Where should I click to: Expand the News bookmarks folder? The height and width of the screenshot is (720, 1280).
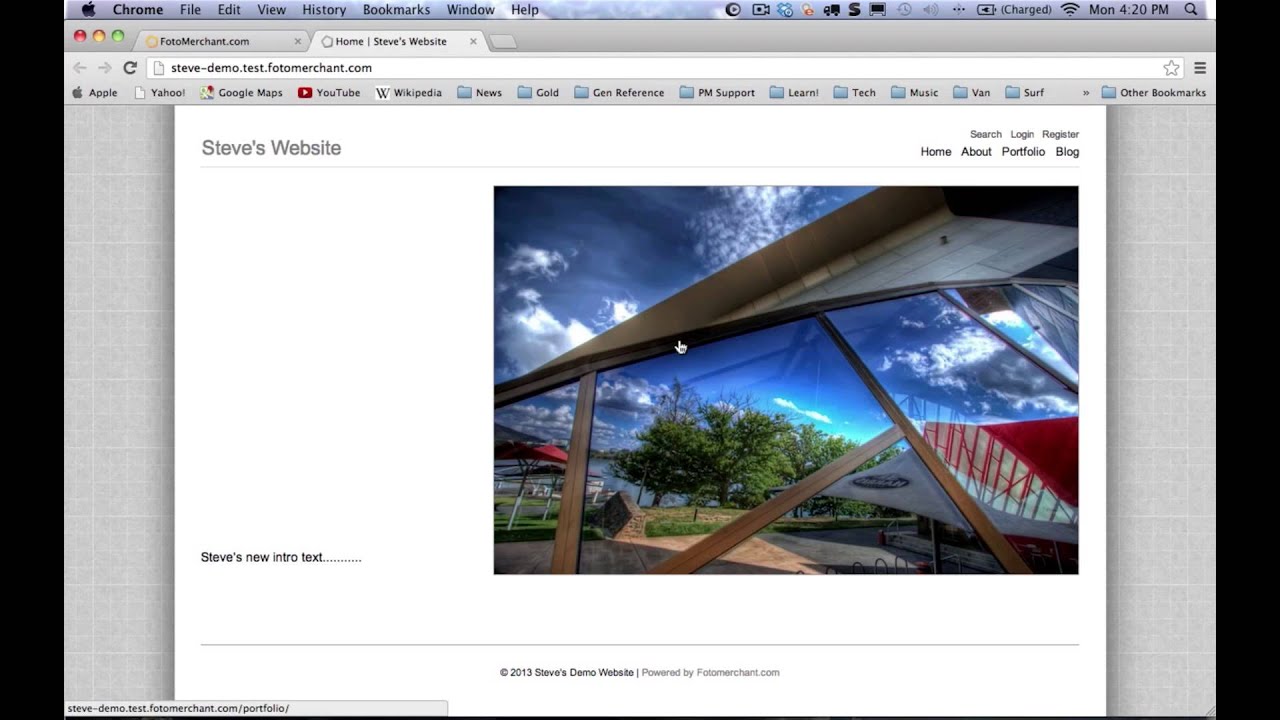(480, 92)
